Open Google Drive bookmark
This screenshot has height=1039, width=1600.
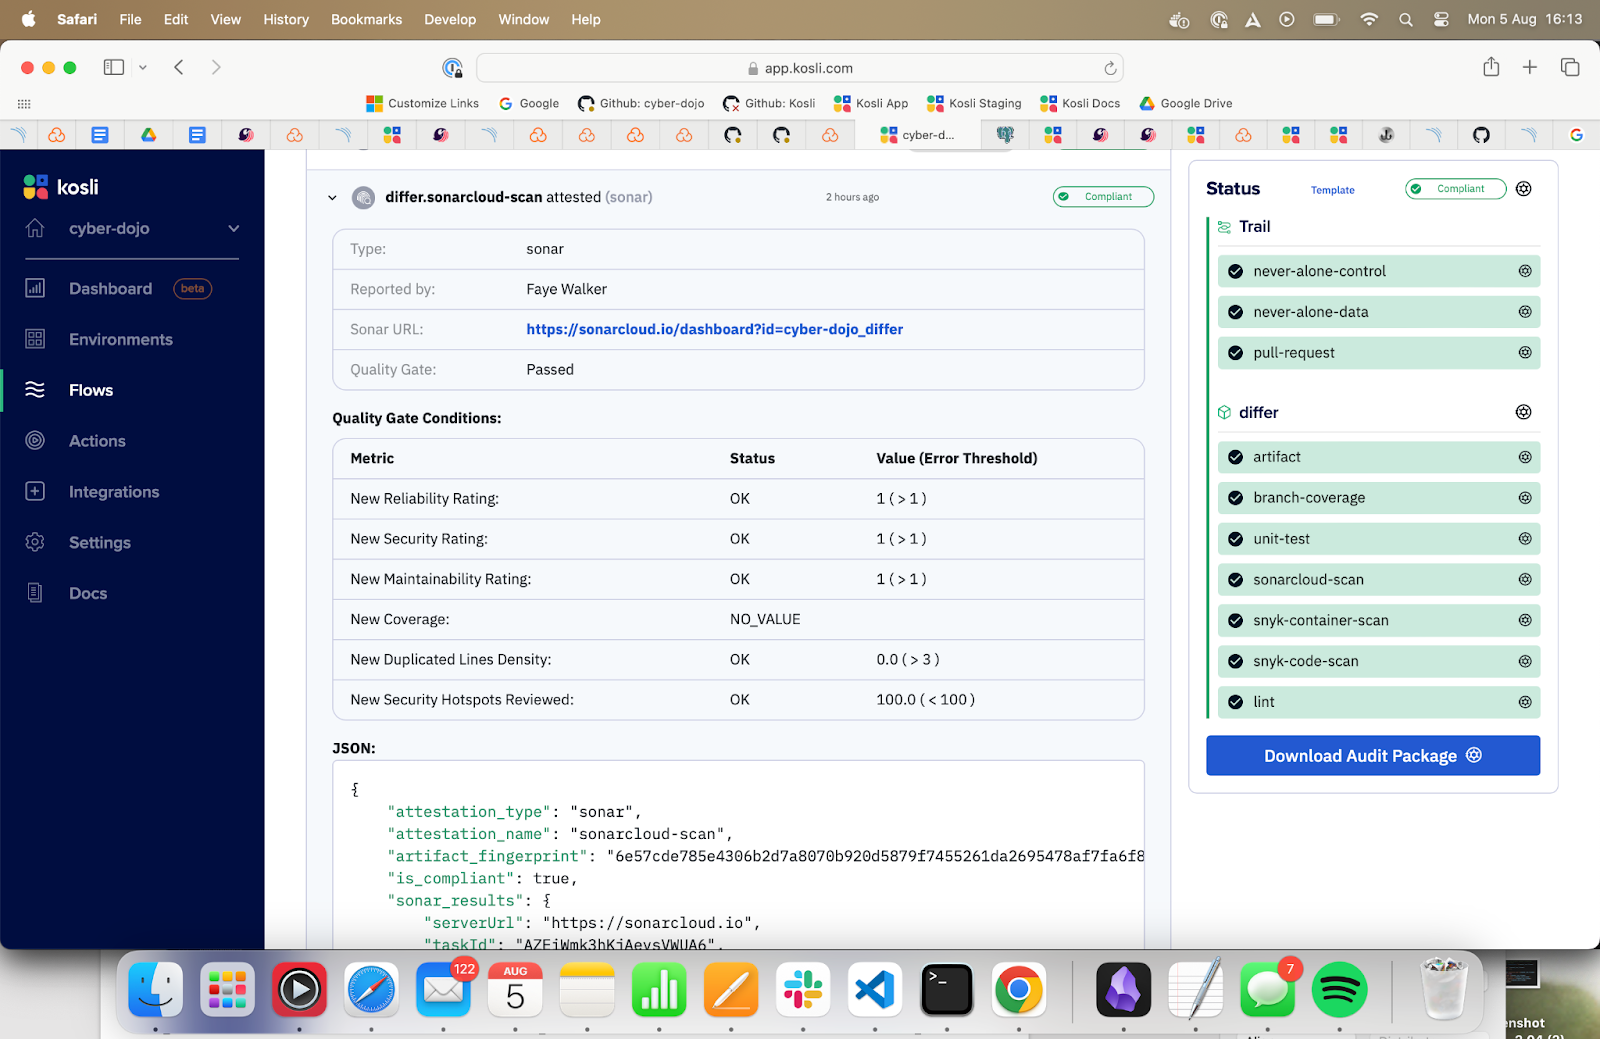tap(1186, 103)
